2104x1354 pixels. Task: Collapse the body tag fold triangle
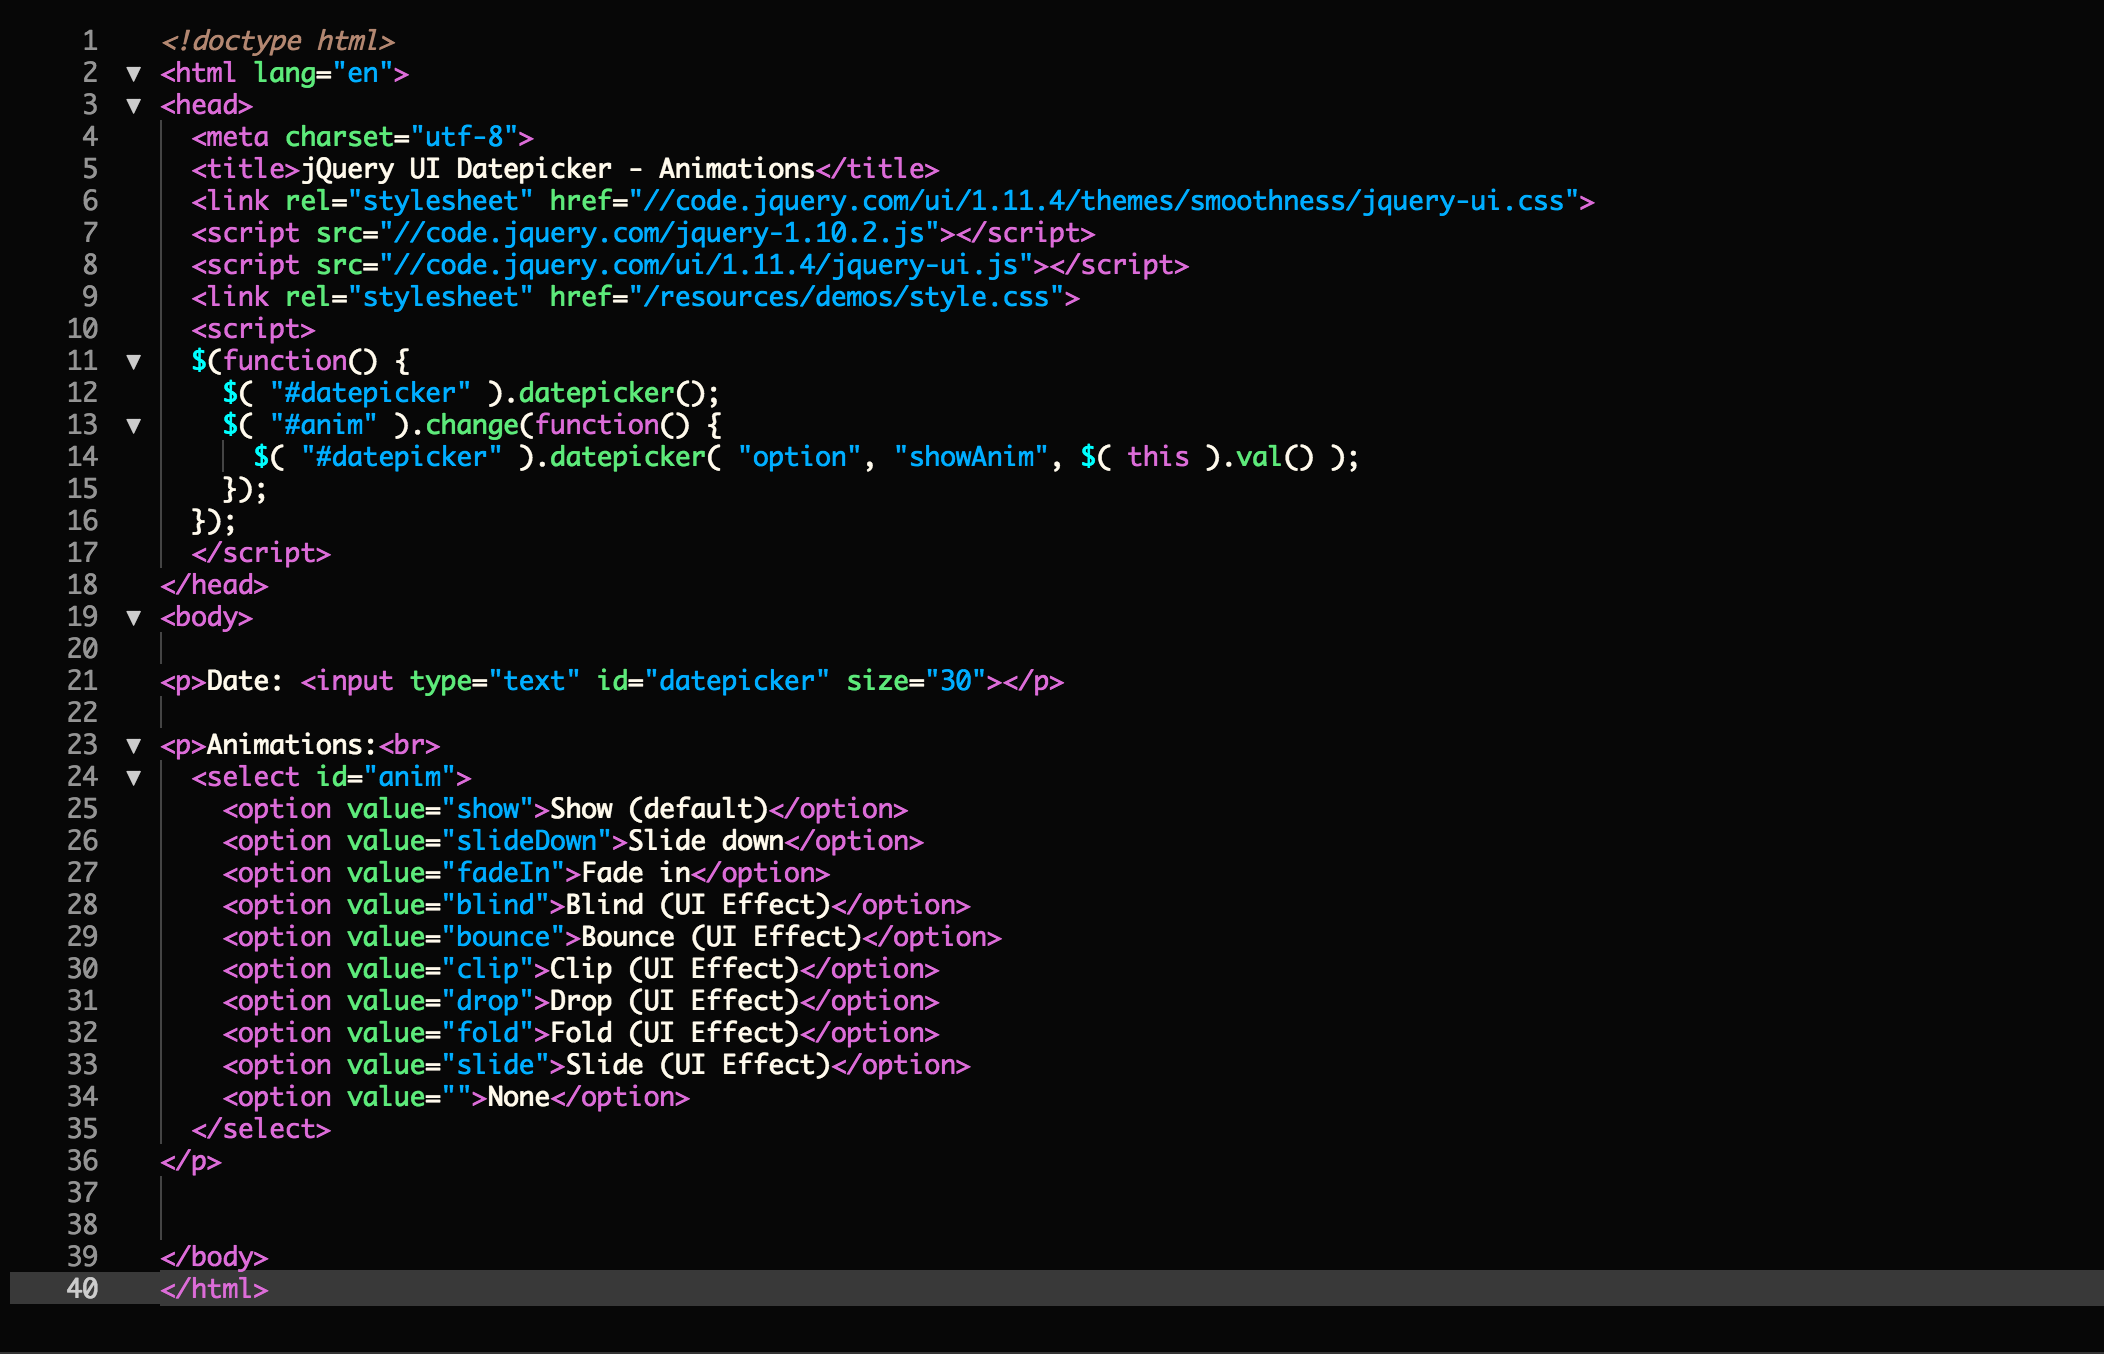133,617
